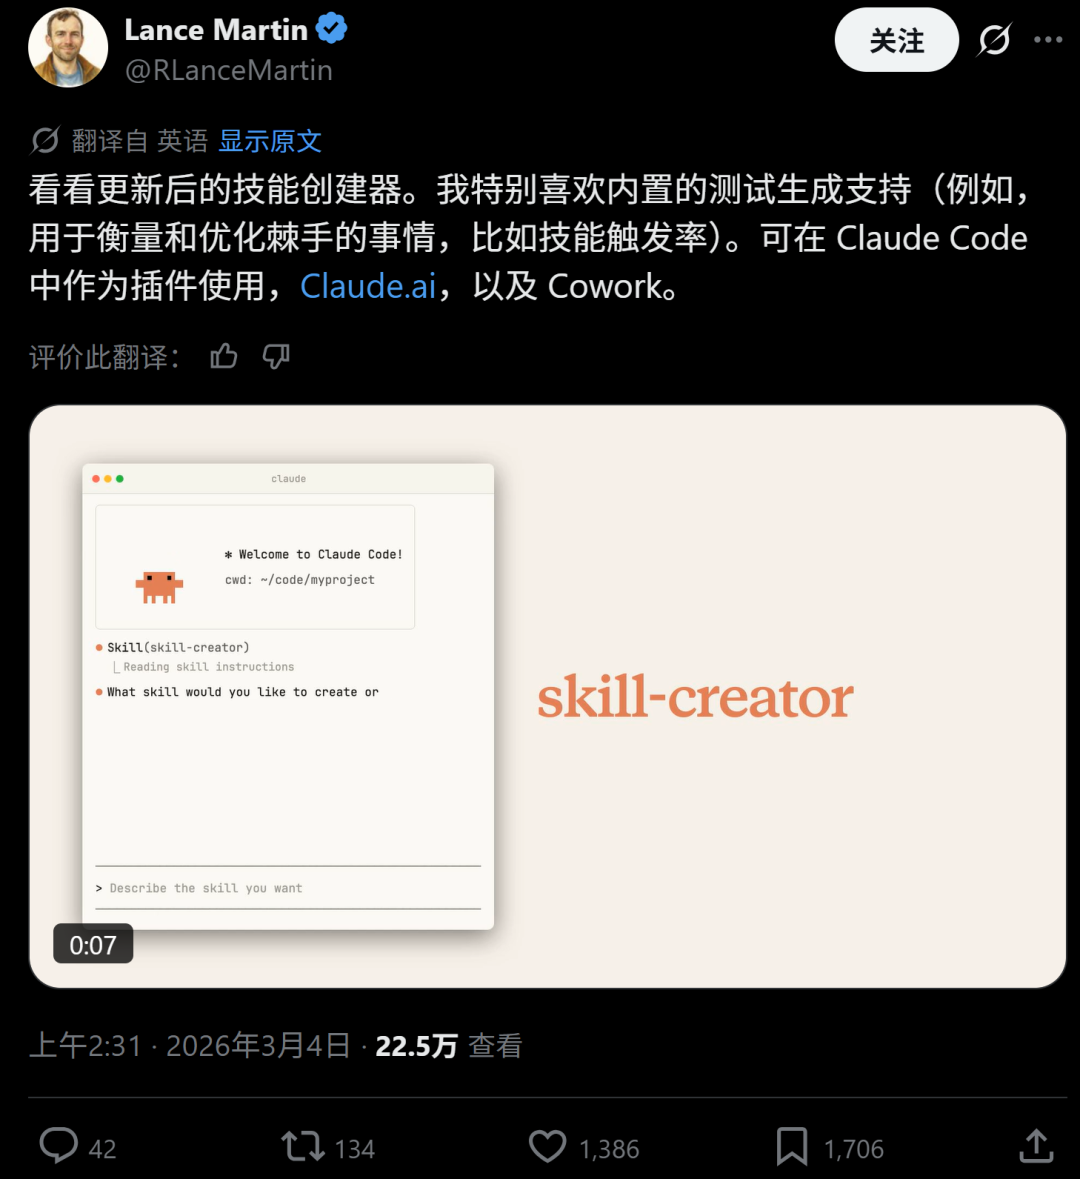1080x1179 pixels.
Task: Click the 0:07 video duration badge
Action: coord(93,944)
